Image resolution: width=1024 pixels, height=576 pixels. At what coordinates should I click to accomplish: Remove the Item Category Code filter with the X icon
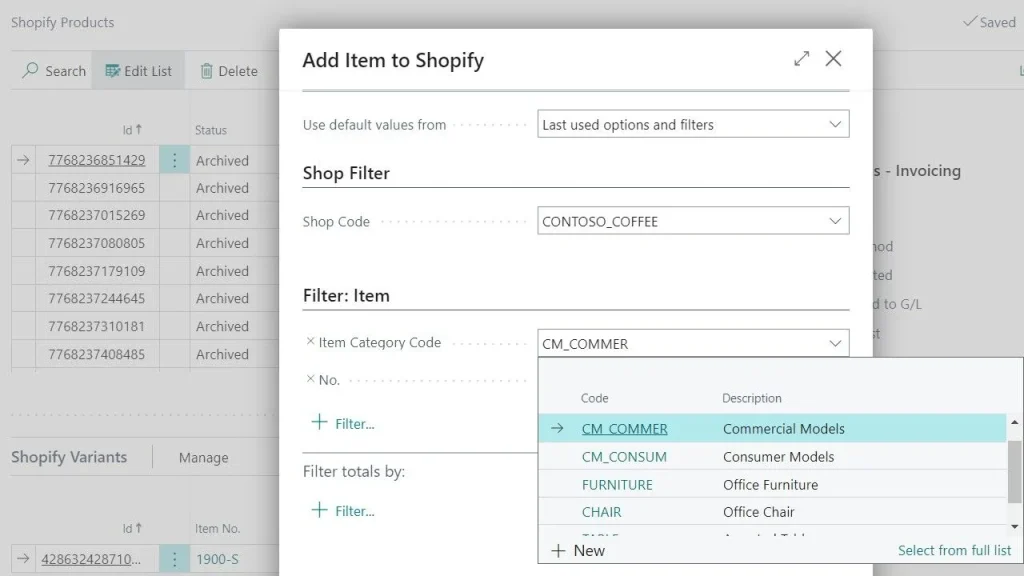(x=310, y=342)
